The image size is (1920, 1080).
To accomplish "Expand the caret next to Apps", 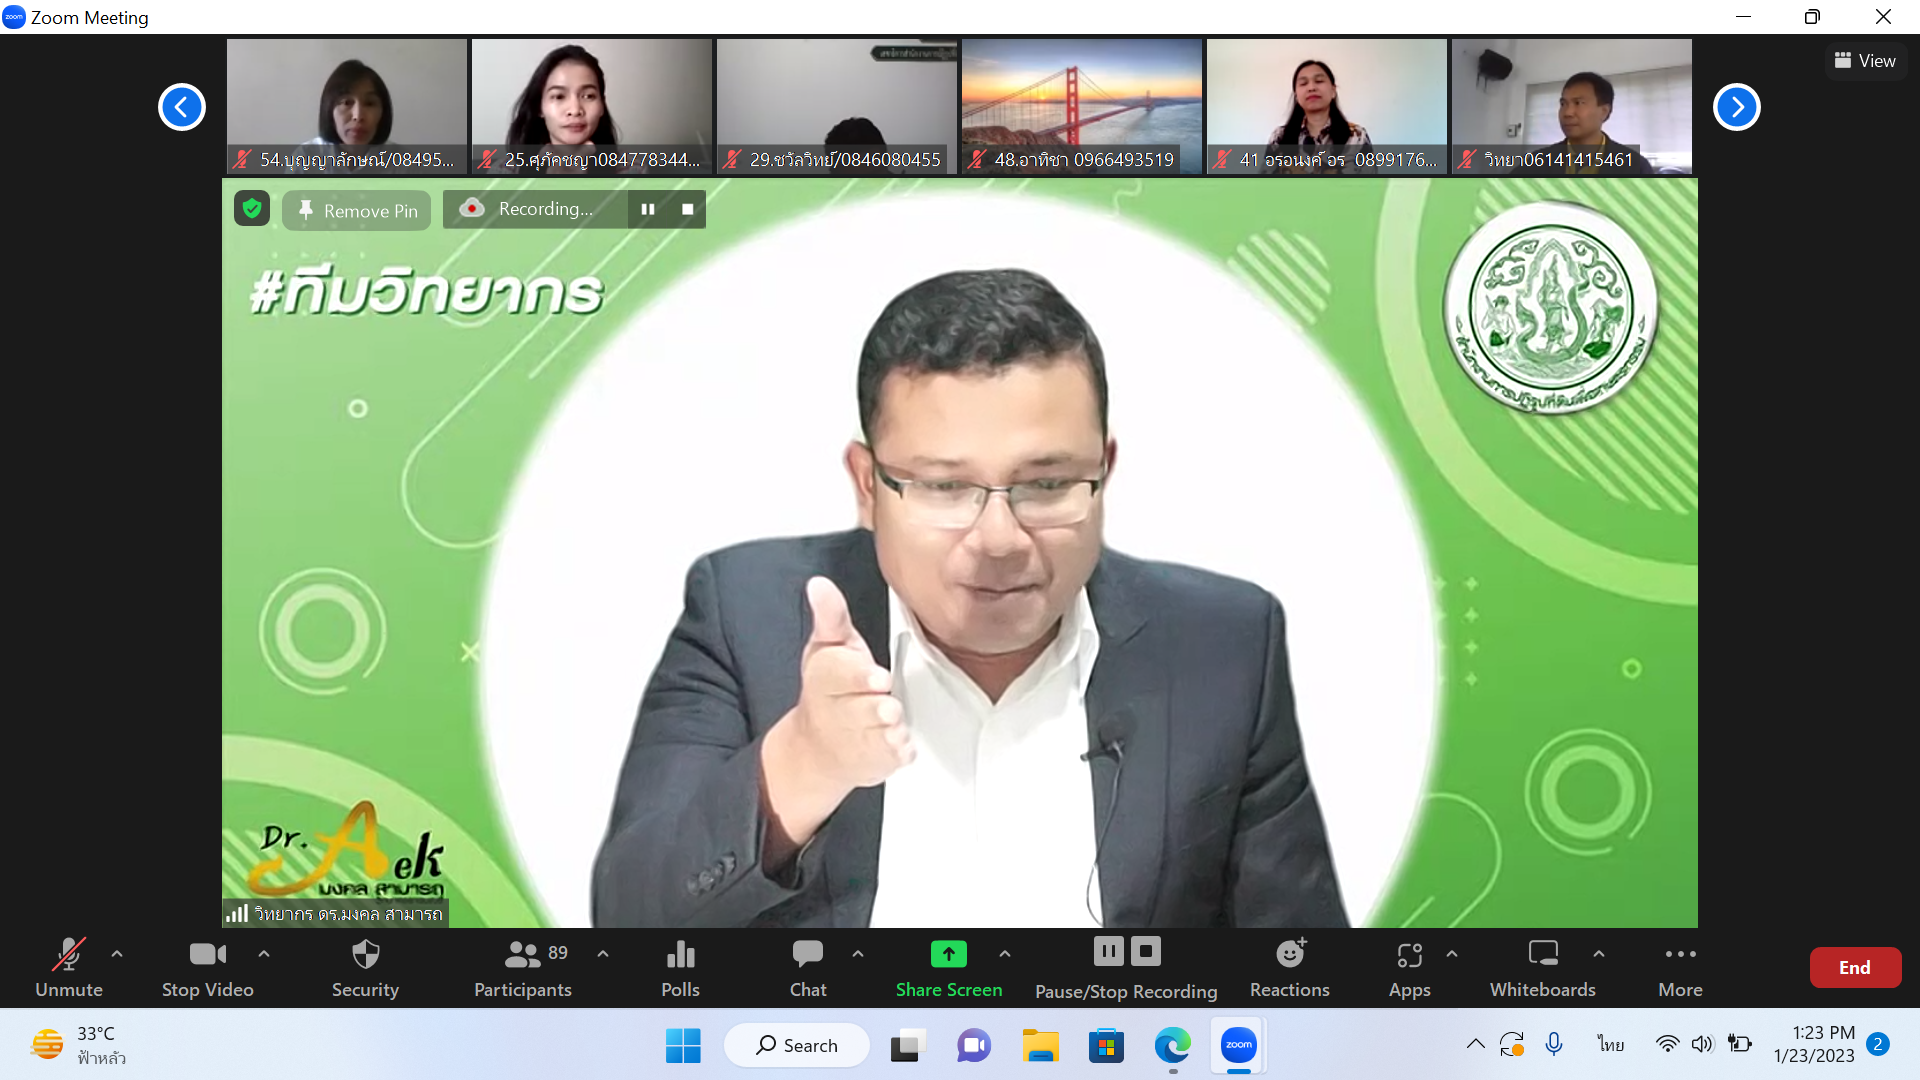I will (1452, 954).
